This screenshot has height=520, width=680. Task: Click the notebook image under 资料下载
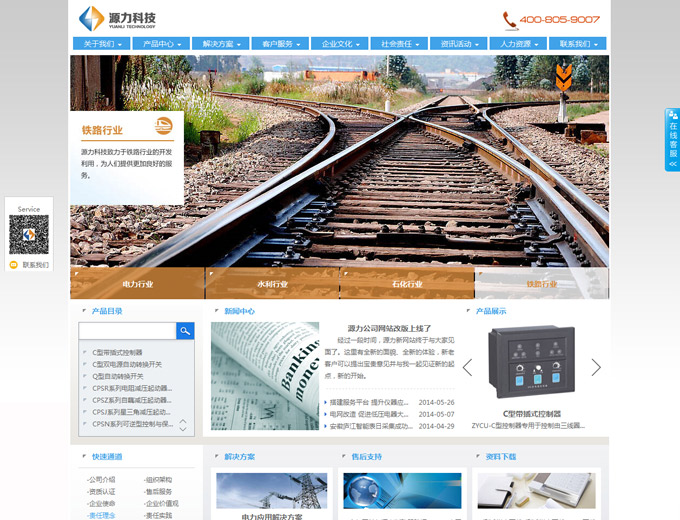coord(536,491)
